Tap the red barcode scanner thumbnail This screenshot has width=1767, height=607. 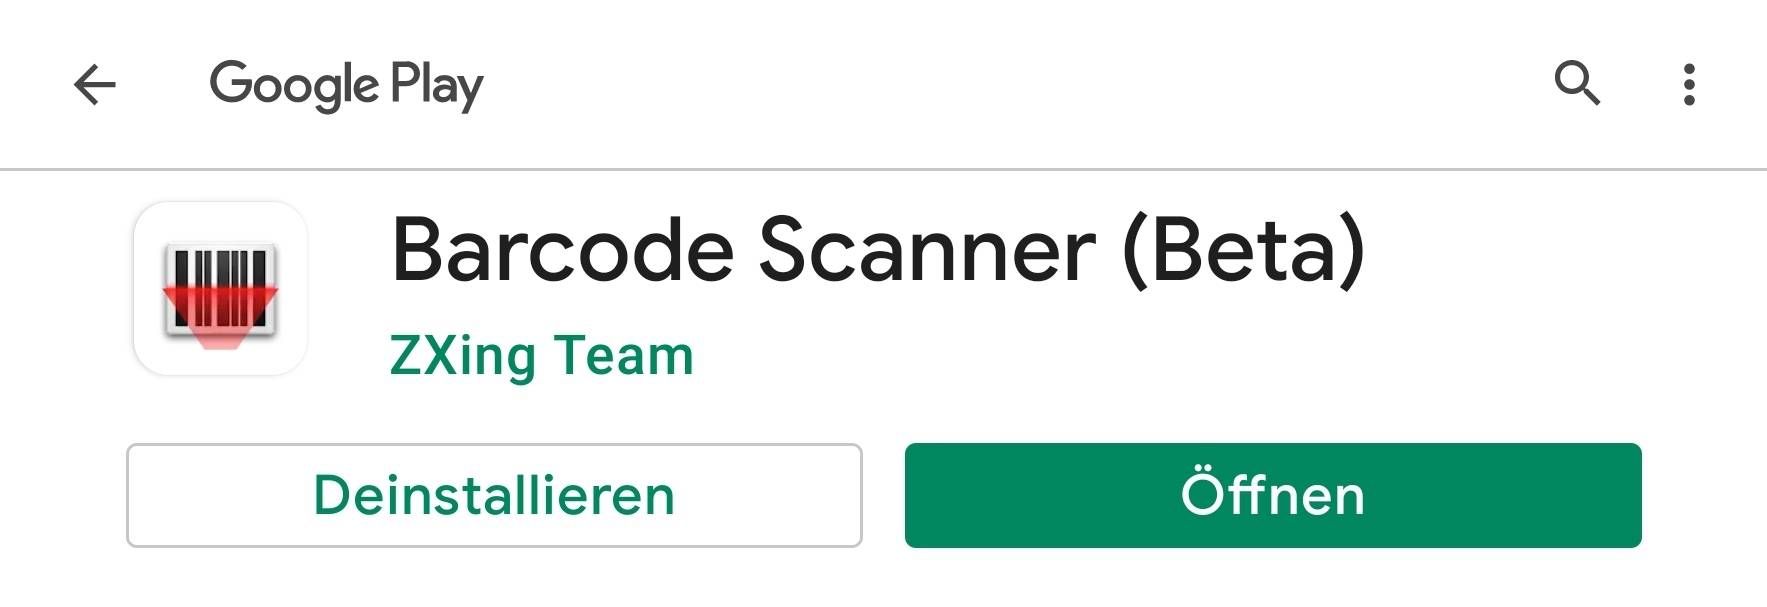coord(220,288)
